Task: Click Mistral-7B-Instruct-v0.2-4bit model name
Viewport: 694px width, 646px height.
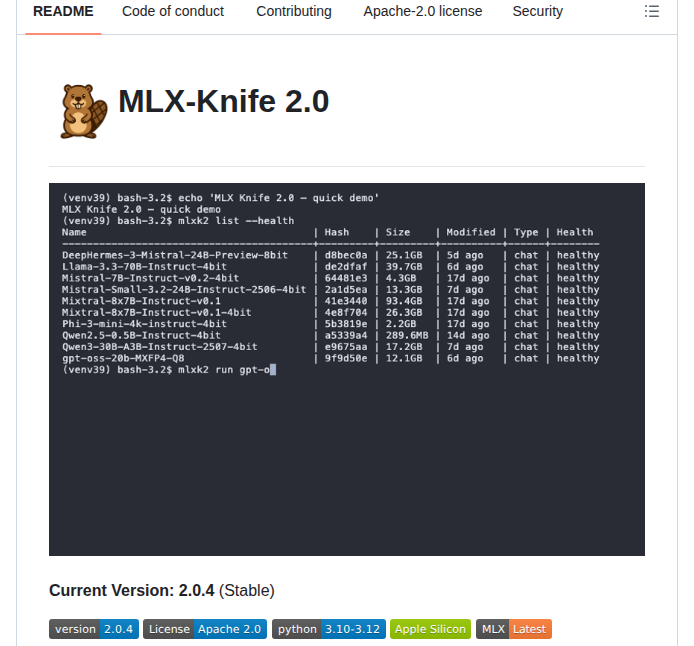Action: click(x=150, y=278)
